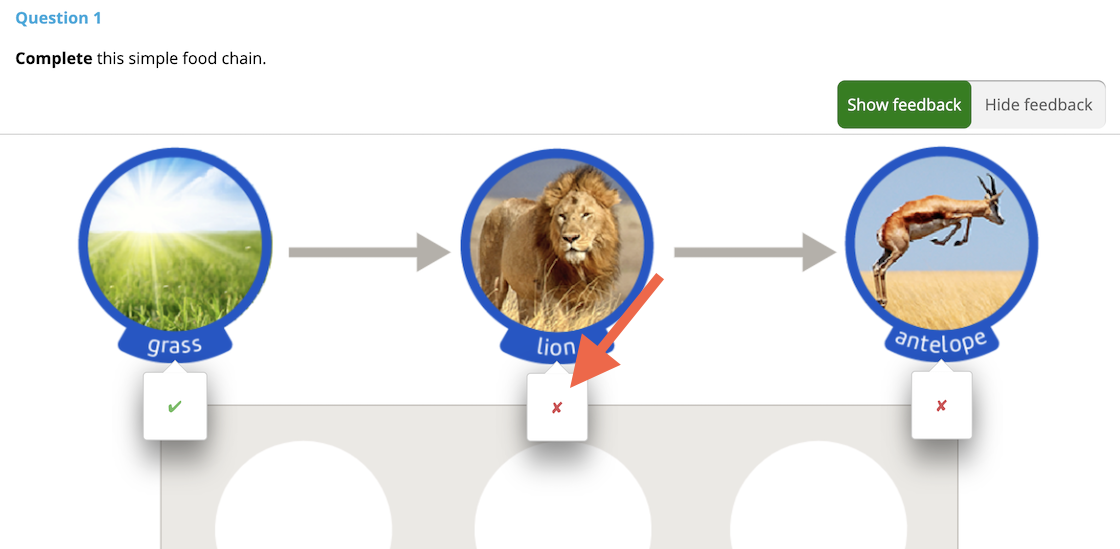Click the grass label banner

175,346
